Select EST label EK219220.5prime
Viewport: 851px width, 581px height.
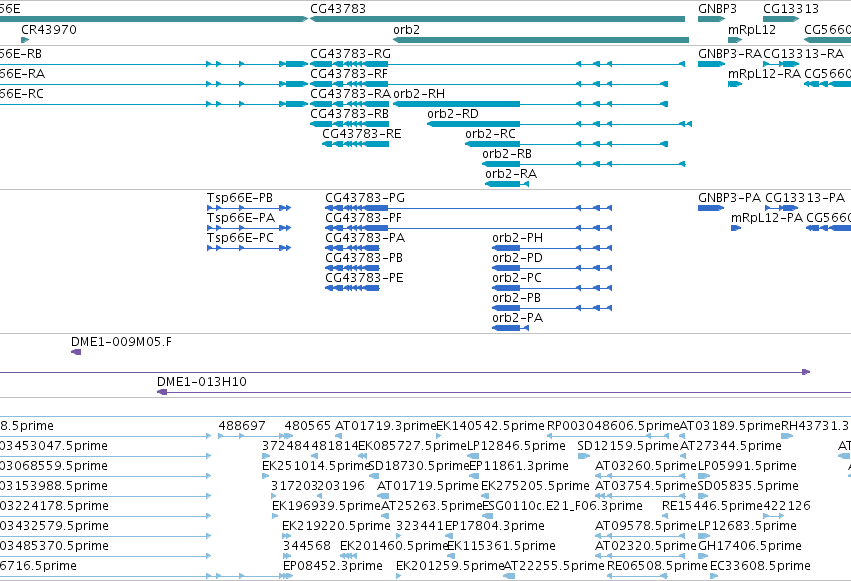336,526
